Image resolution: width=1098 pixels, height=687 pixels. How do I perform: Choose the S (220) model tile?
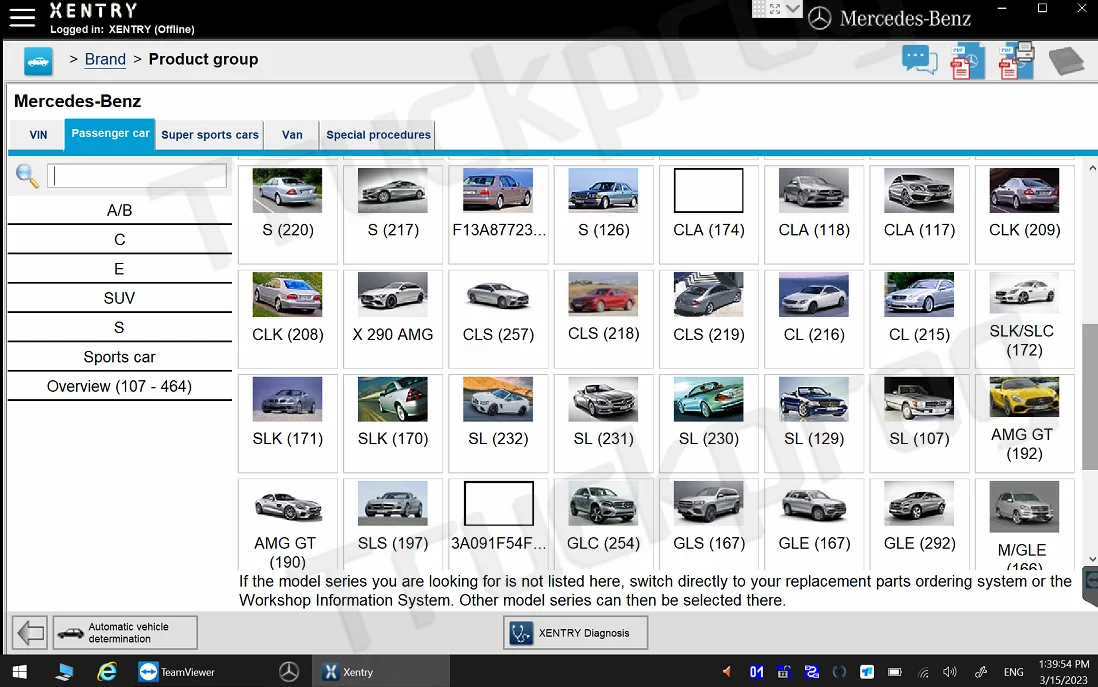288,214
